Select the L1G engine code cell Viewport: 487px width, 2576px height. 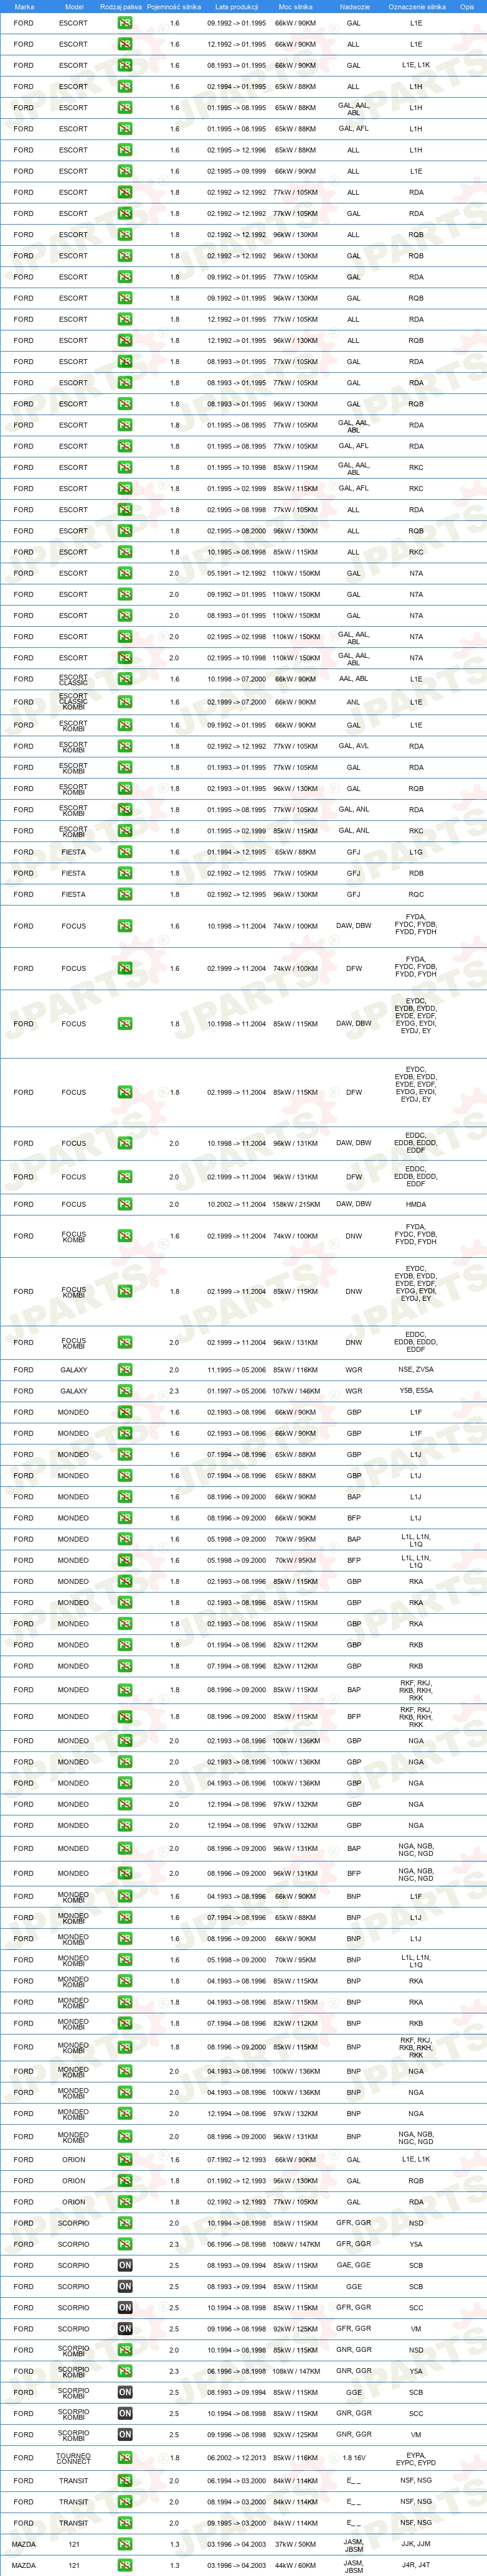click(416, 852)
